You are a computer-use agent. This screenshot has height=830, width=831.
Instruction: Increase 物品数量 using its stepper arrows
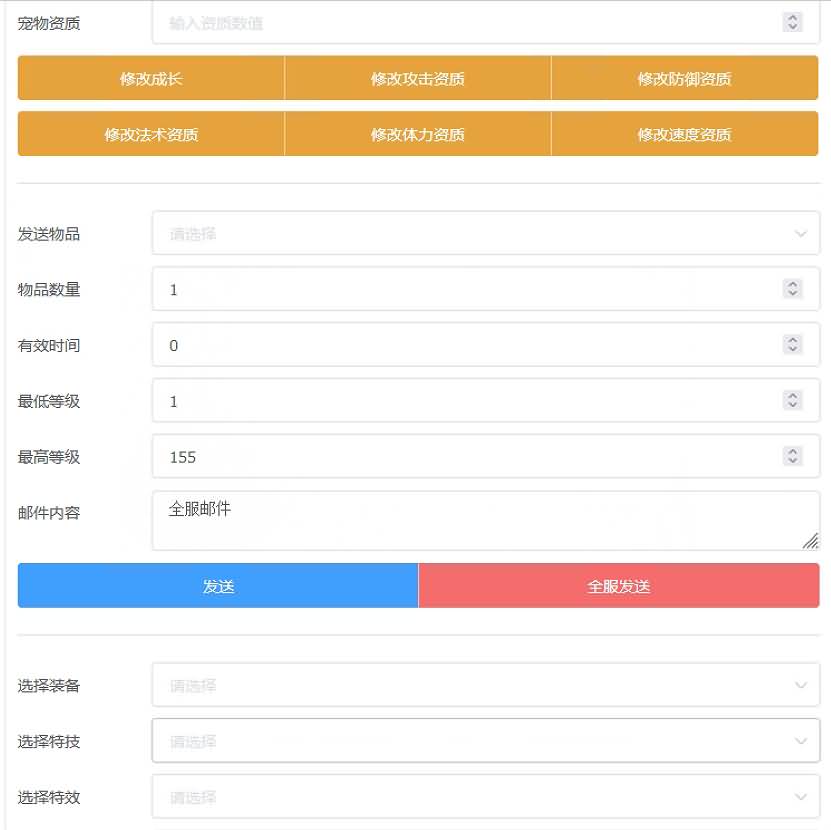[x=791, y=285]
